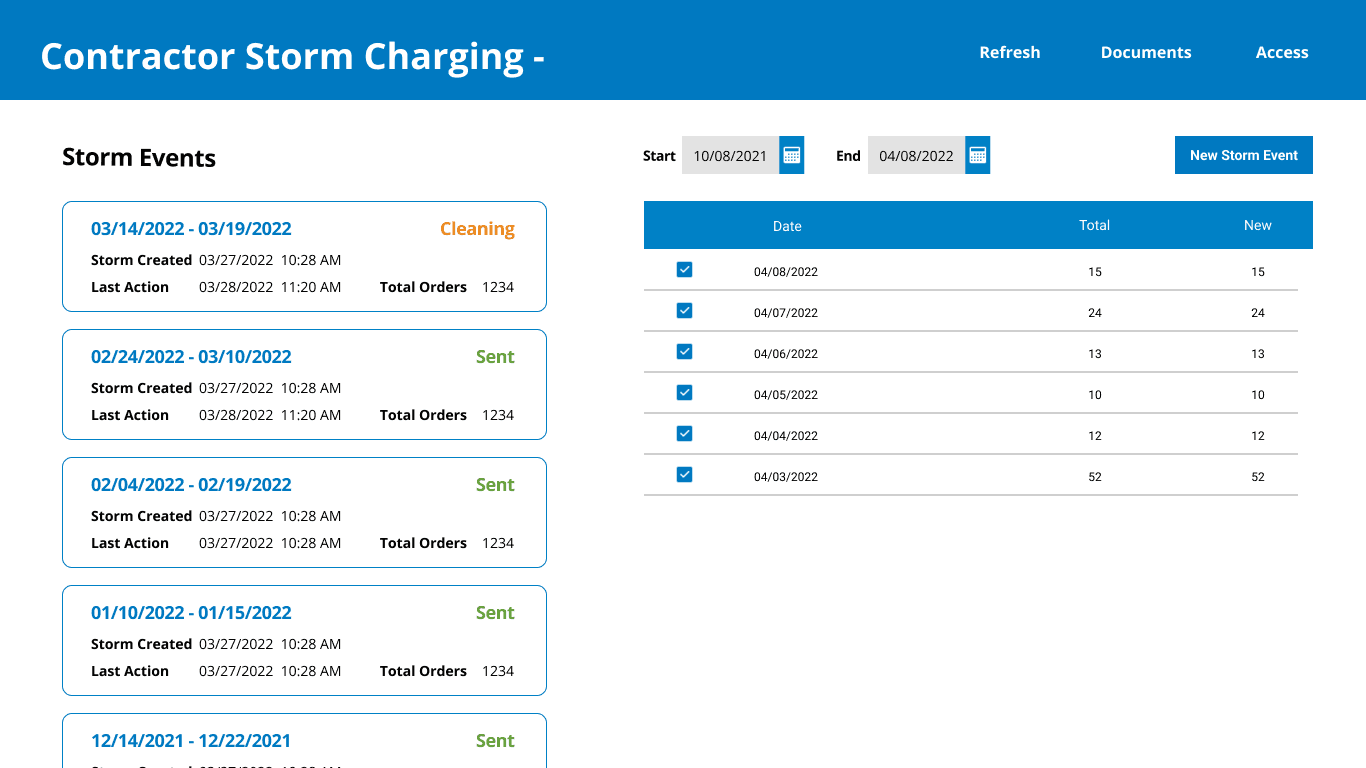Click the Storm Events heading
Viewport: 1366px width, 768px height.
tap(139, 158)
